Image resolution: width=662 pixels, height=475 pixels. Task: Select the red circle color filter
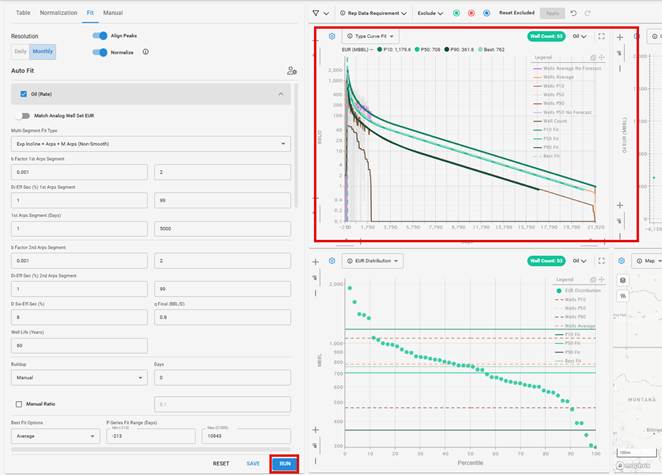point(470,14)
